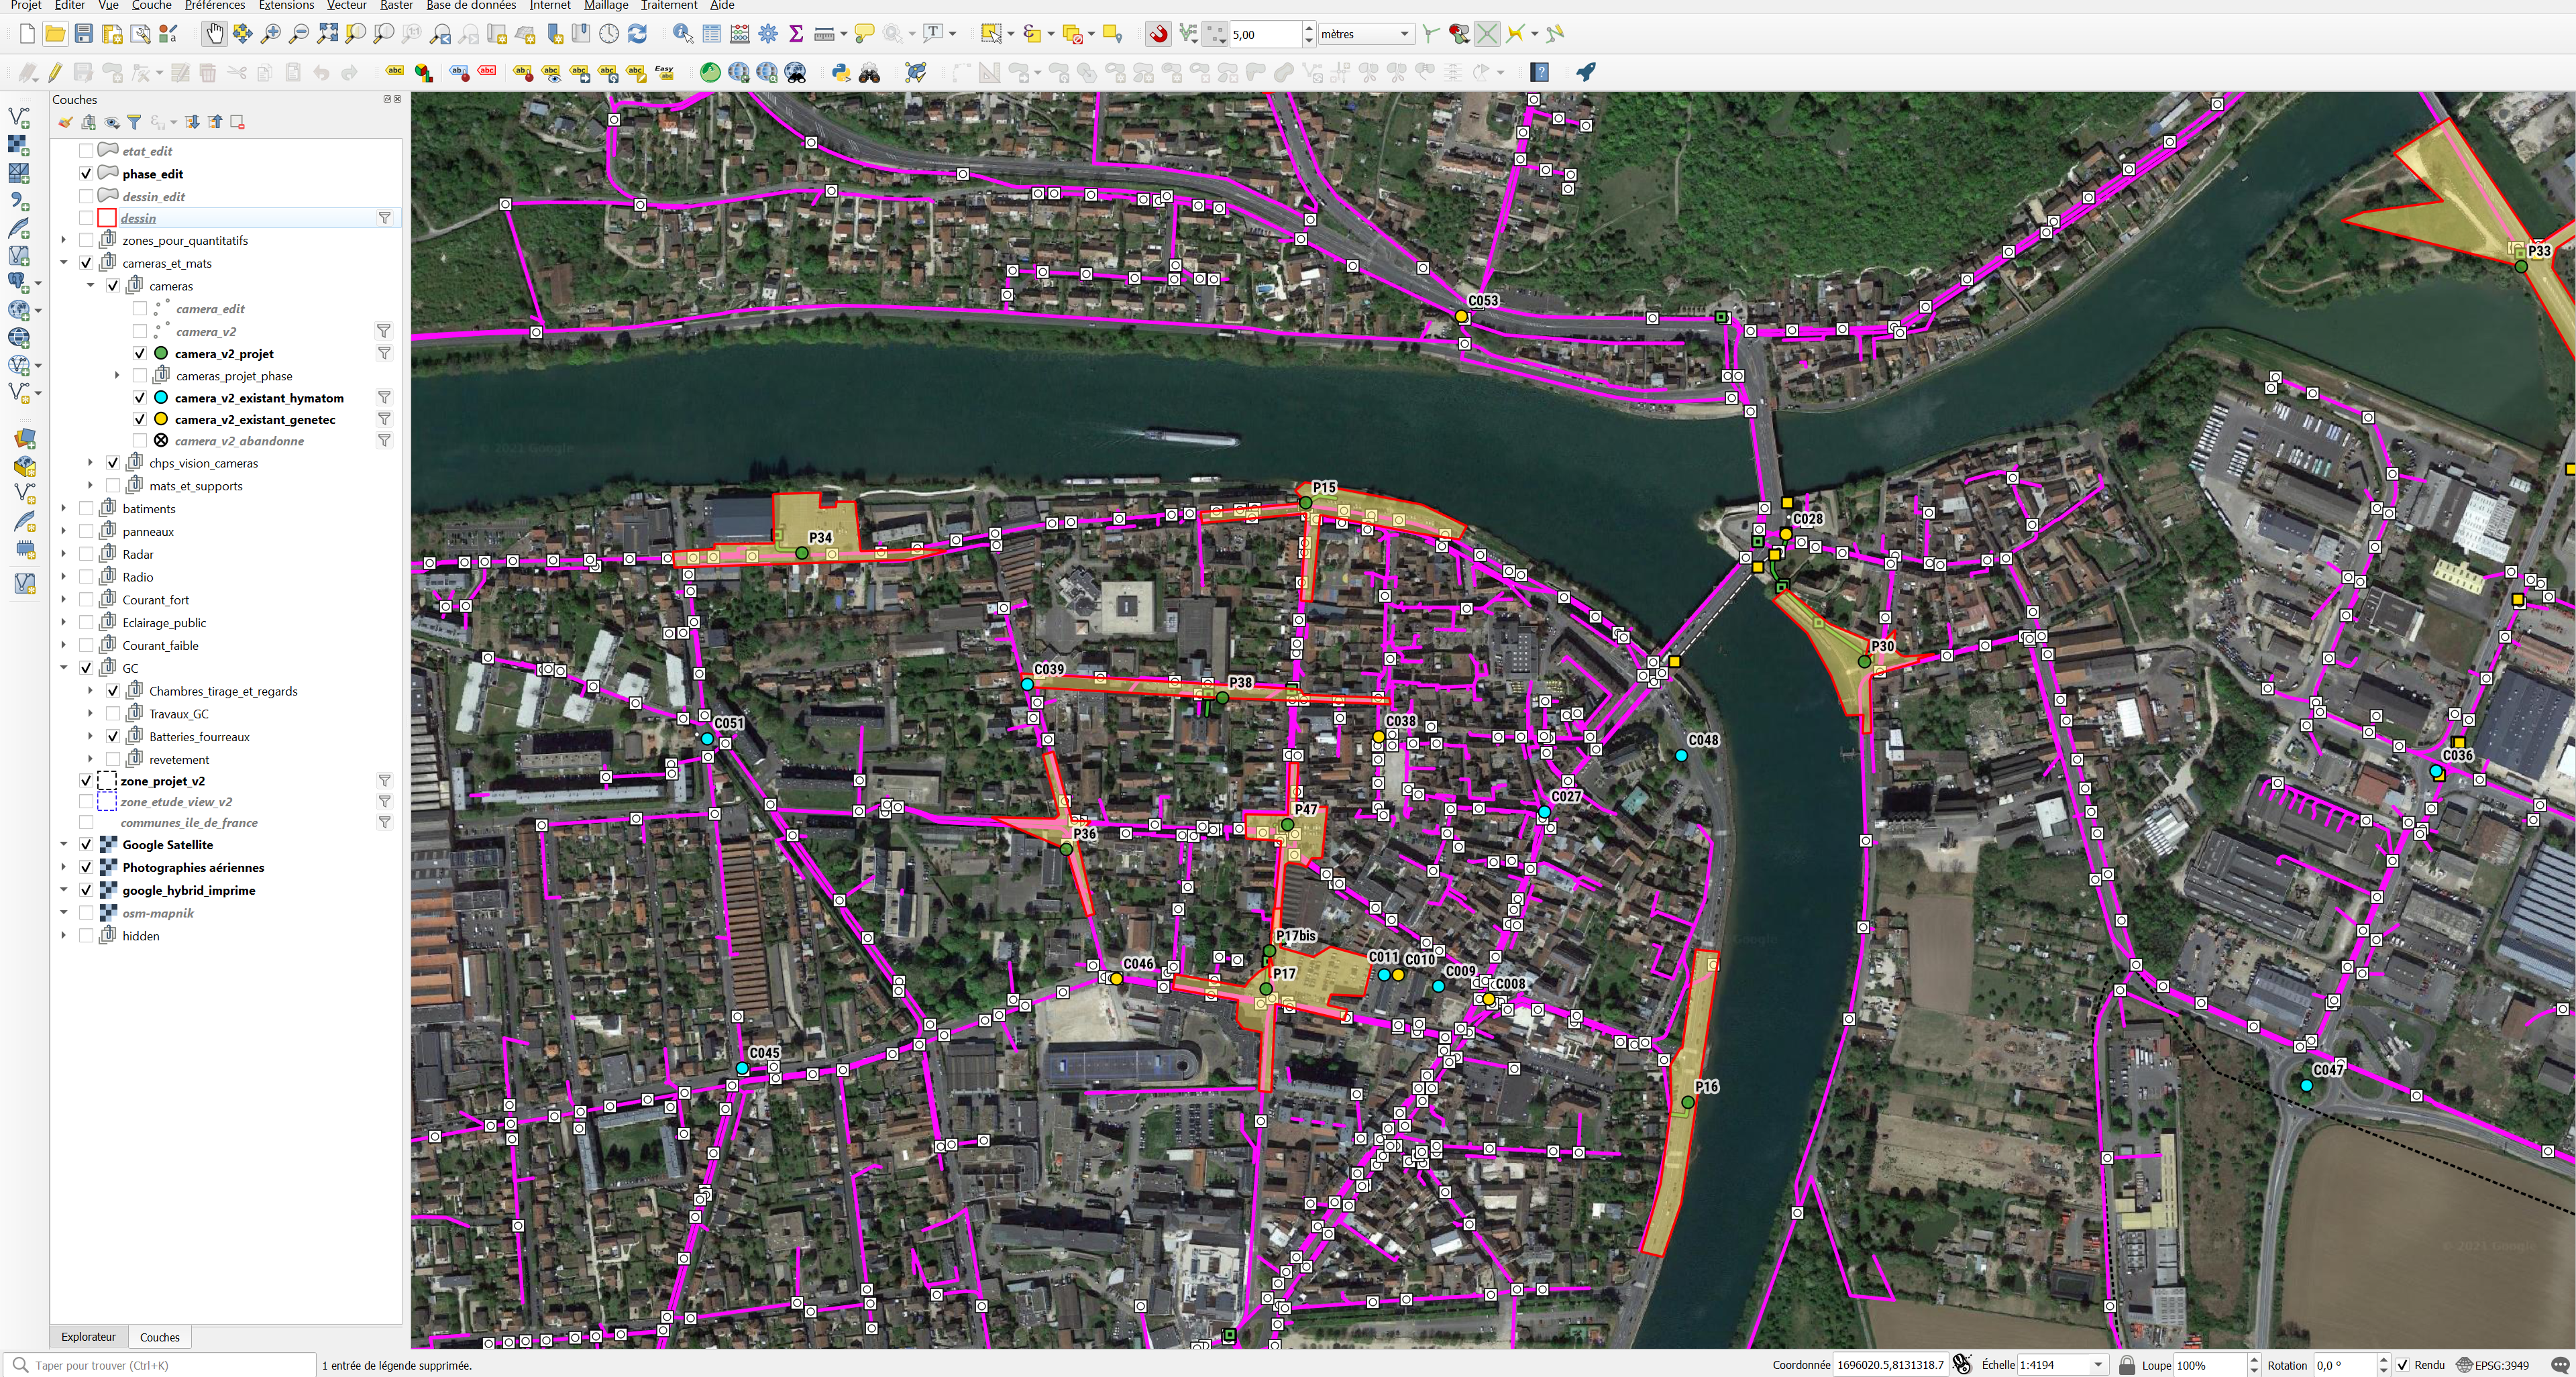This screenshot has width=2576, height=1377.
Task: Click the yellow abc label options icon
Action: pos(395,72)
